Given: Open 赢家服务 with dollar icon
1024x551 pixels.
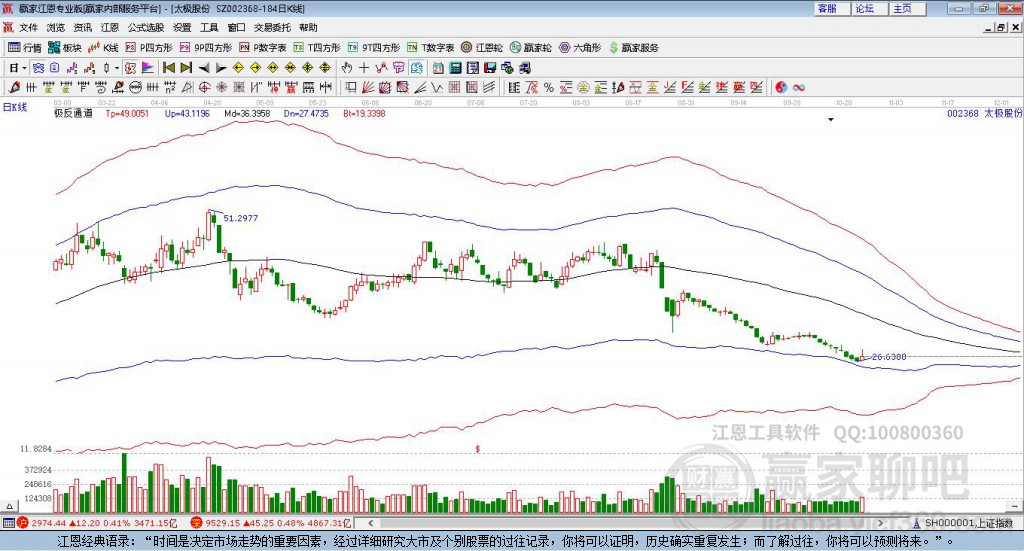Looking at the screenshot, I should point(633,48).
